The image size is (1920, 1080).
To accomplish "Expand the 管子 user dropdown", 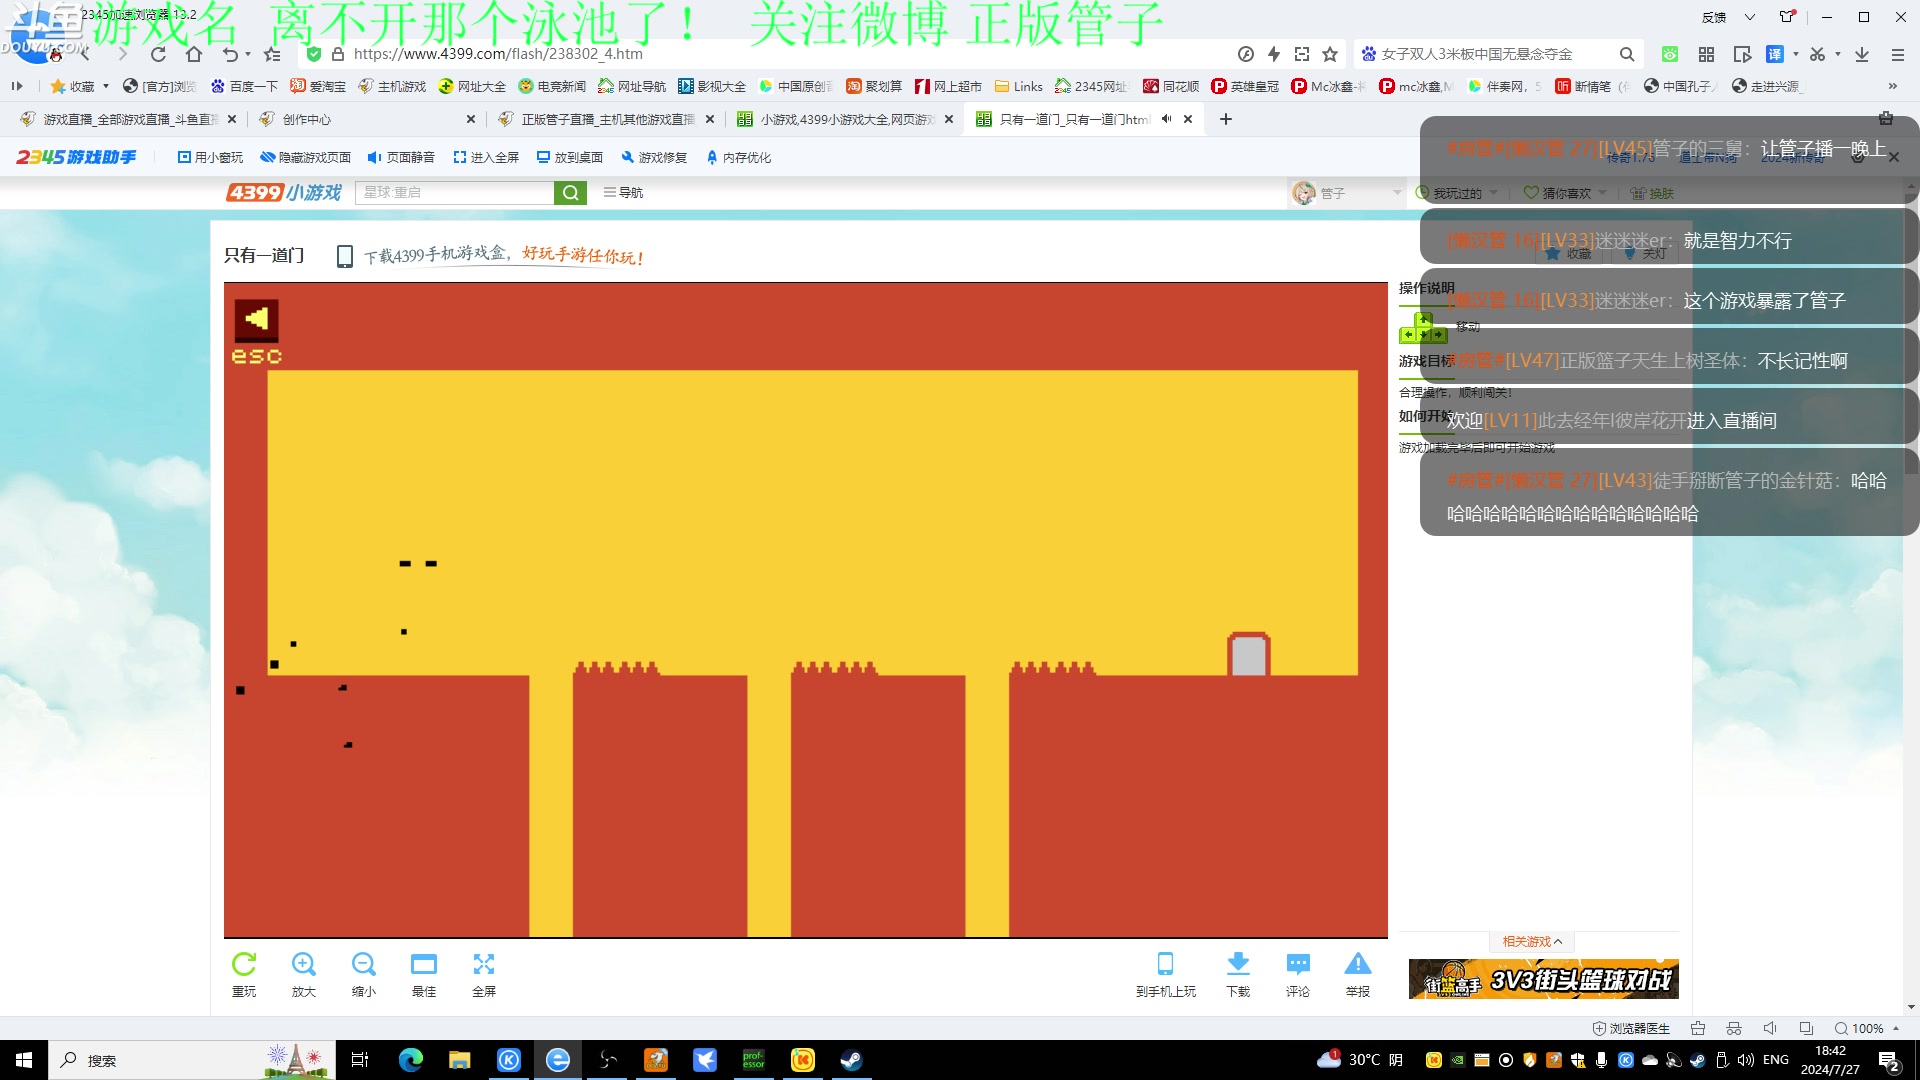I will click(x=1397, y=192).
